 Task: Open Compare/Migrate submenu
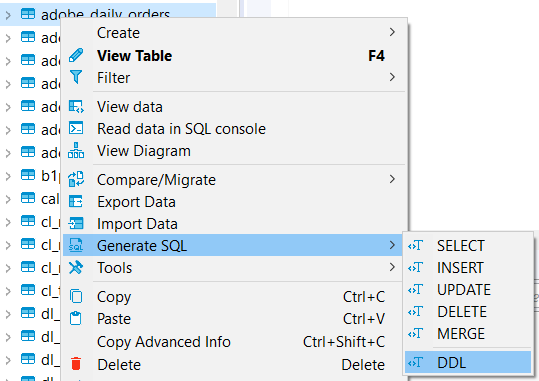[x=233, y=179]
